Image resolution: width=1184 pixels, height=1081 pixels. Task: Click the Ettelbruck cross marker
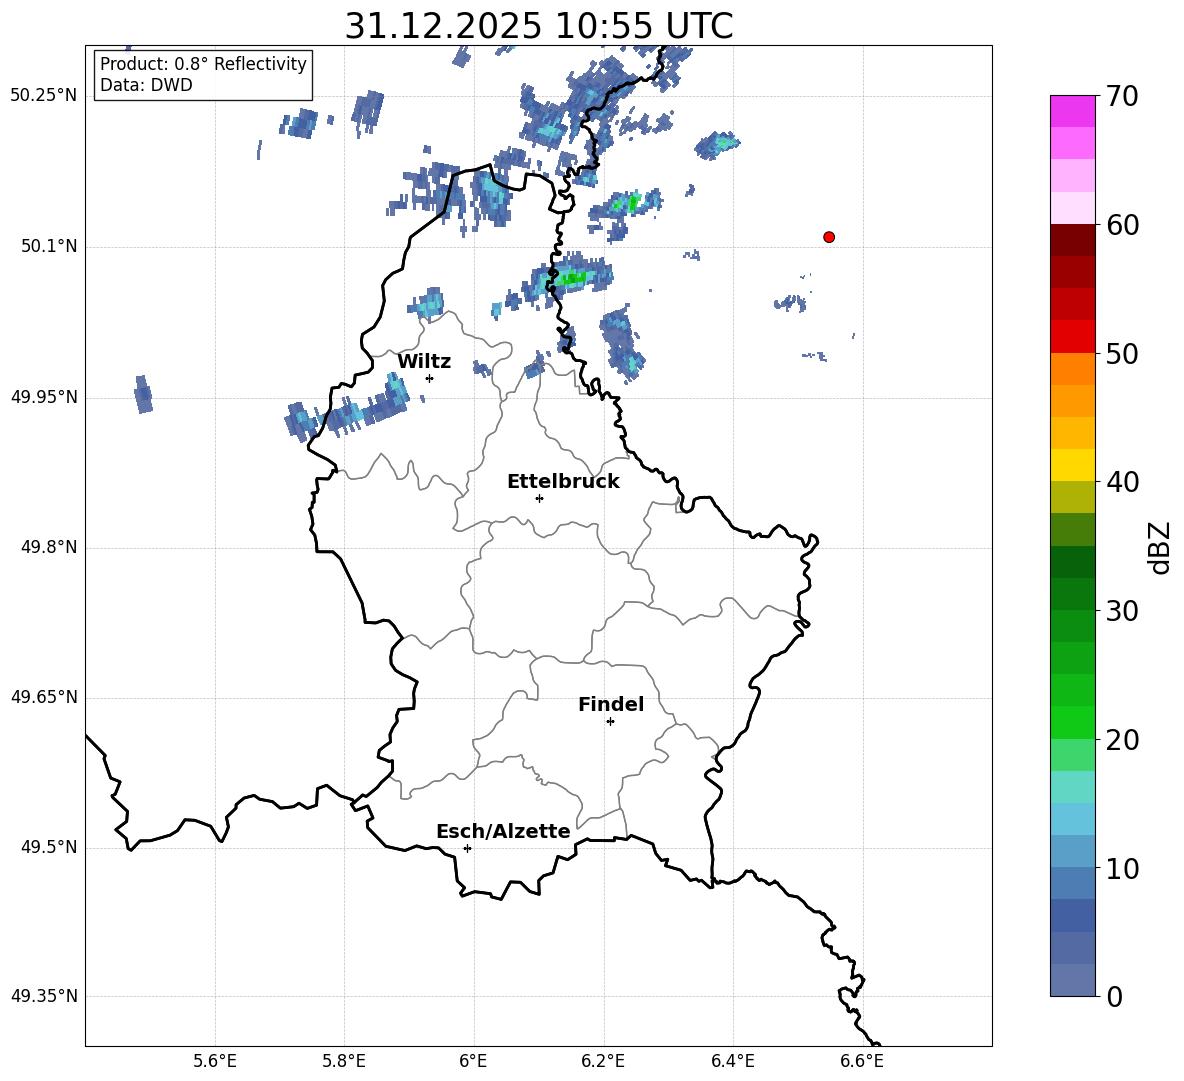coord(539,498)
